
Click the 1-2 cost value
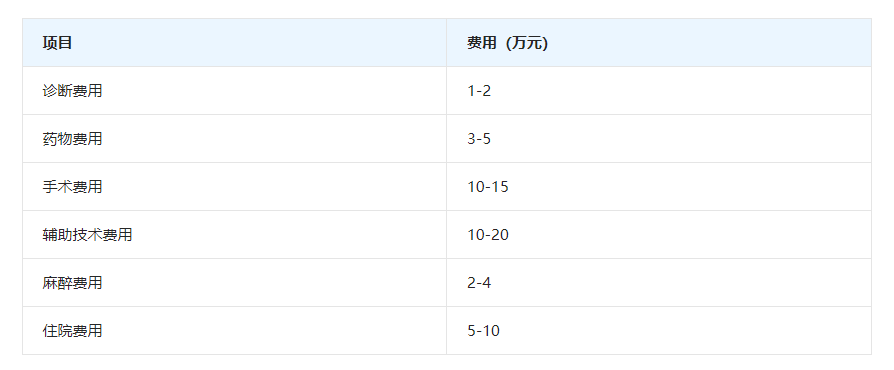pyautogui.click(x=479, y=91)
